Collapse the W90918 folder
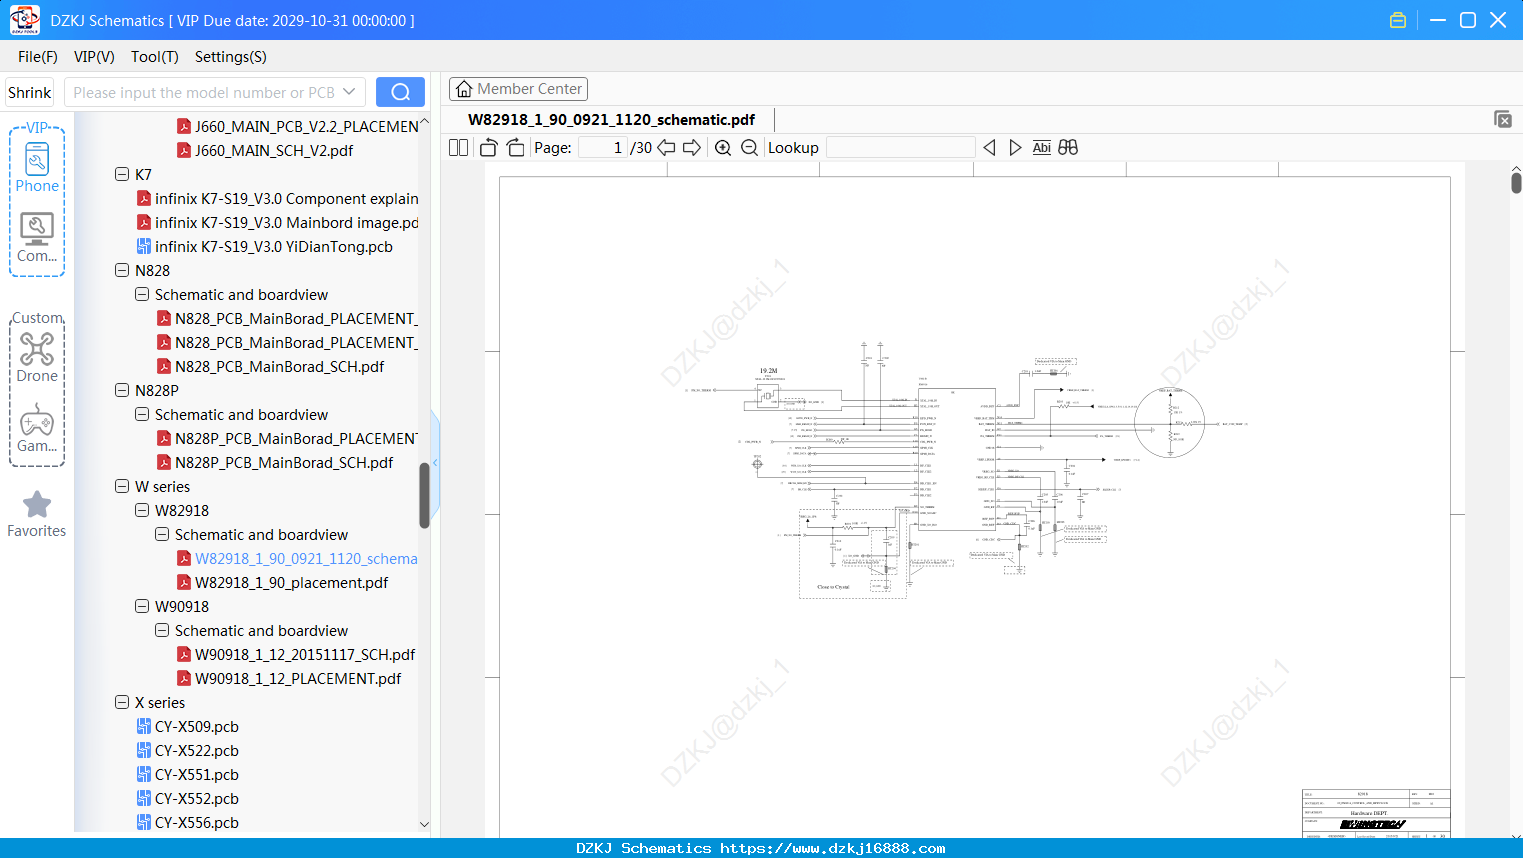Screen dimensions: 1523x858 click(x=142, y=606)
